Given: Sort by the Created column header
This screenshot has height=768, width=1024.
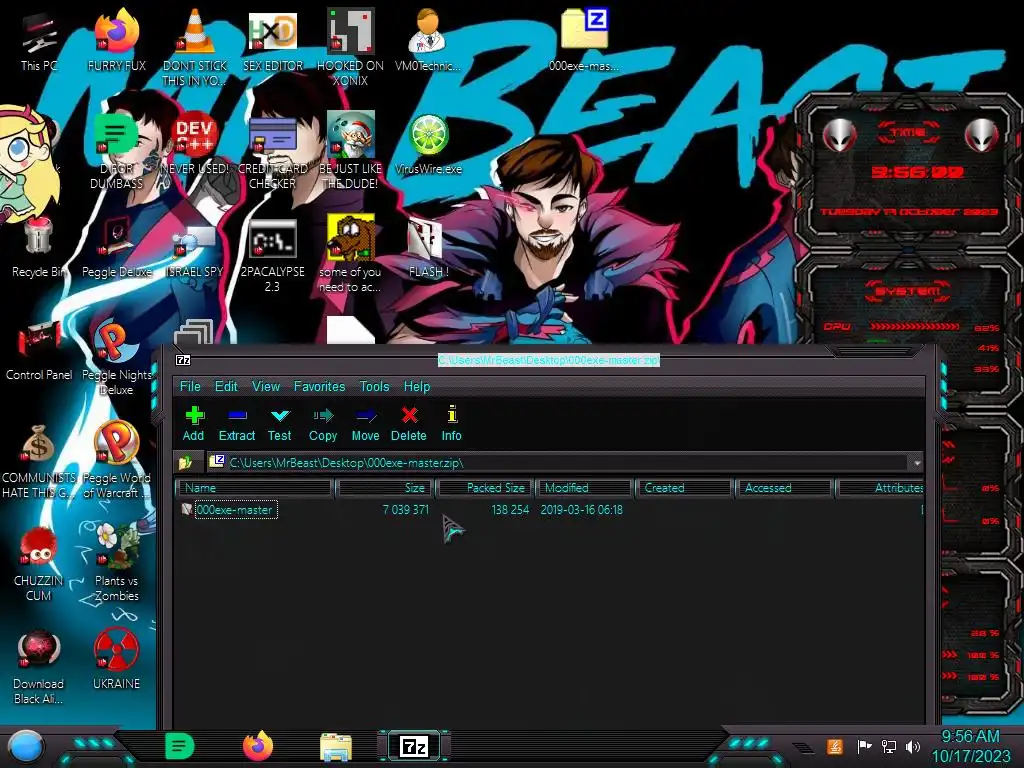Looking at the screenshot, I should (683, 488).
